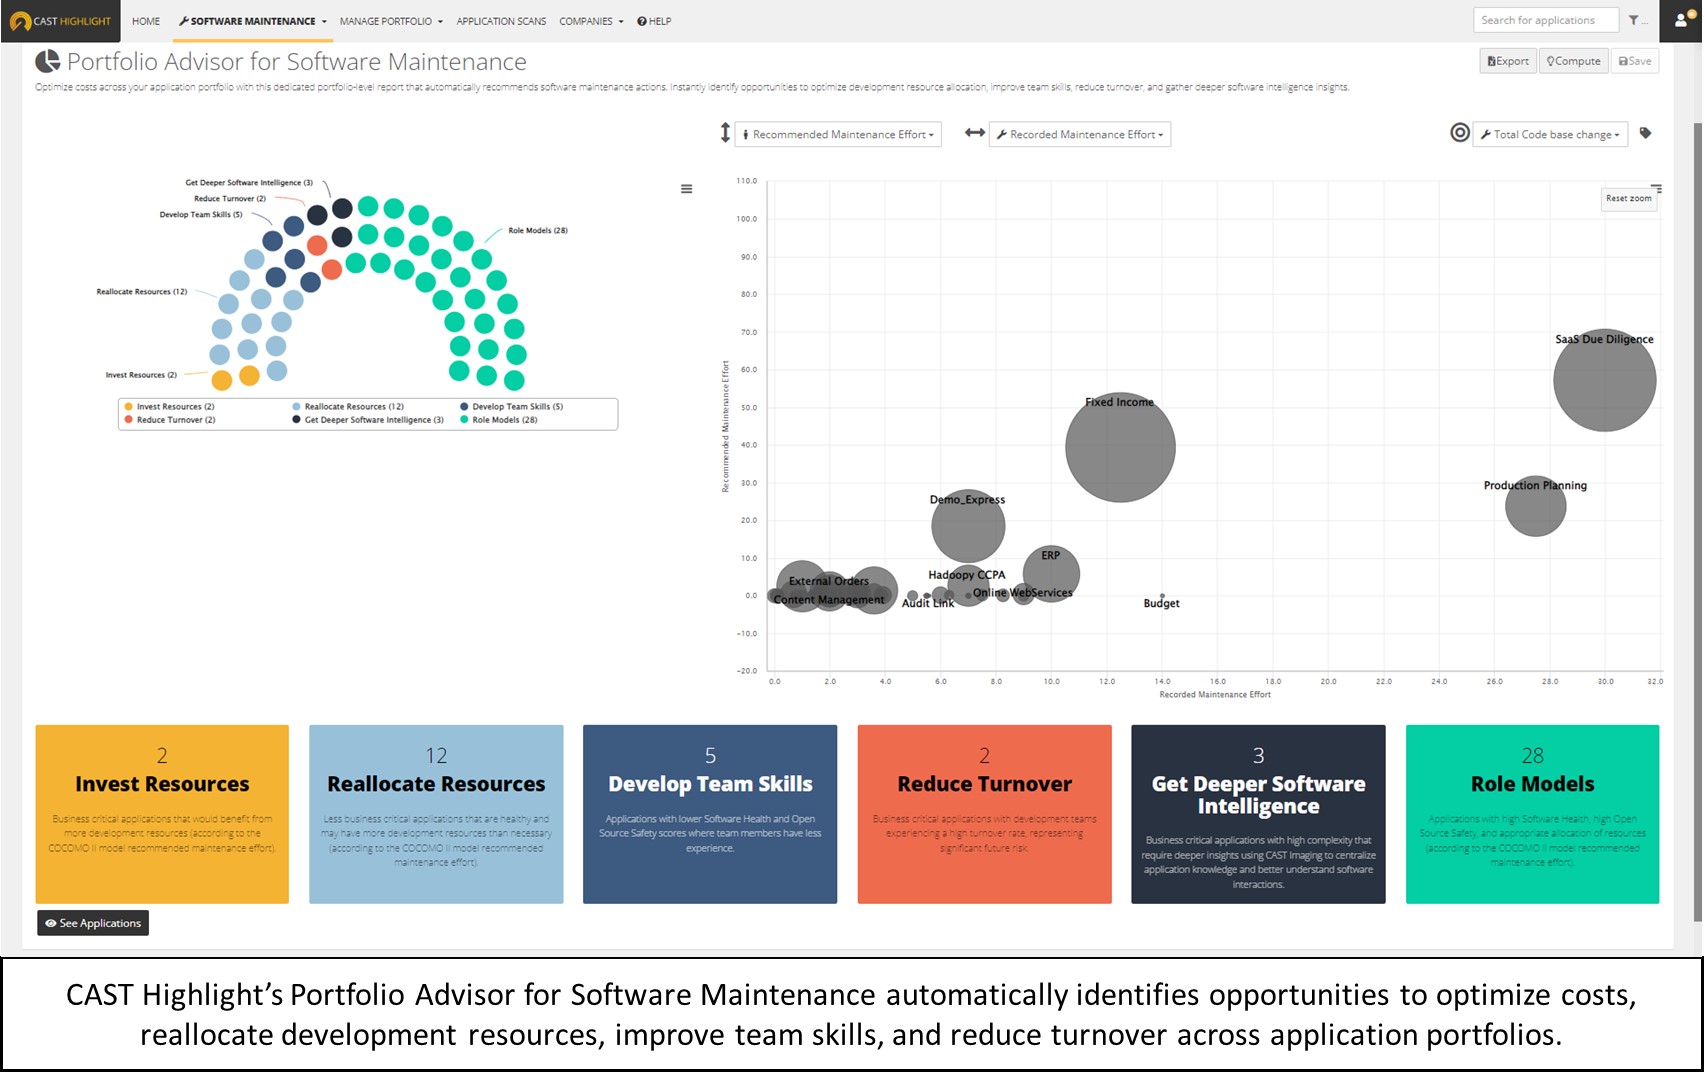Go to Application Scans menu item
The height and width of the screenshot is (1074, 1704).
click(x=501, y=21)
